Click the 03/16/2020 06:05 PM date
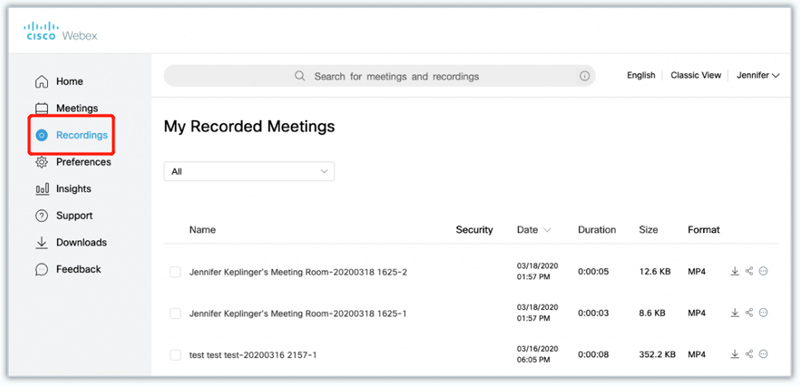Image resolution: width=800 pixels, height=386 pixels. [537, 354]
